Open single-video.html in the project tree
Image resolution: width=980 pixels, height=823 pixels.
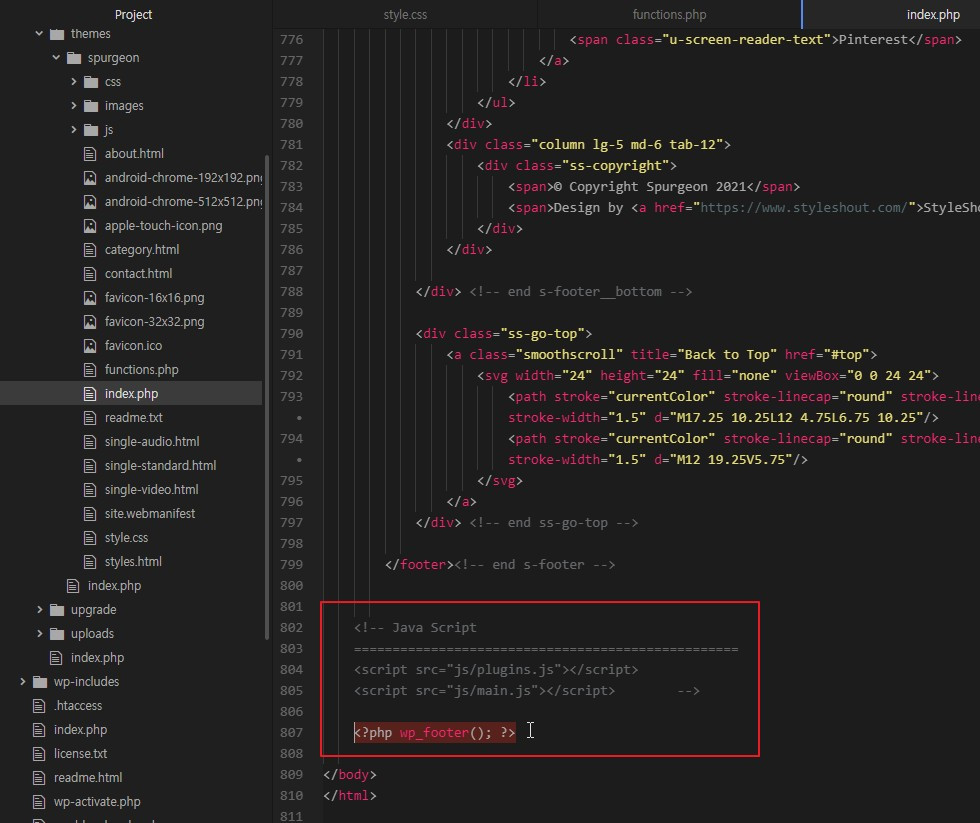[151, 489]
